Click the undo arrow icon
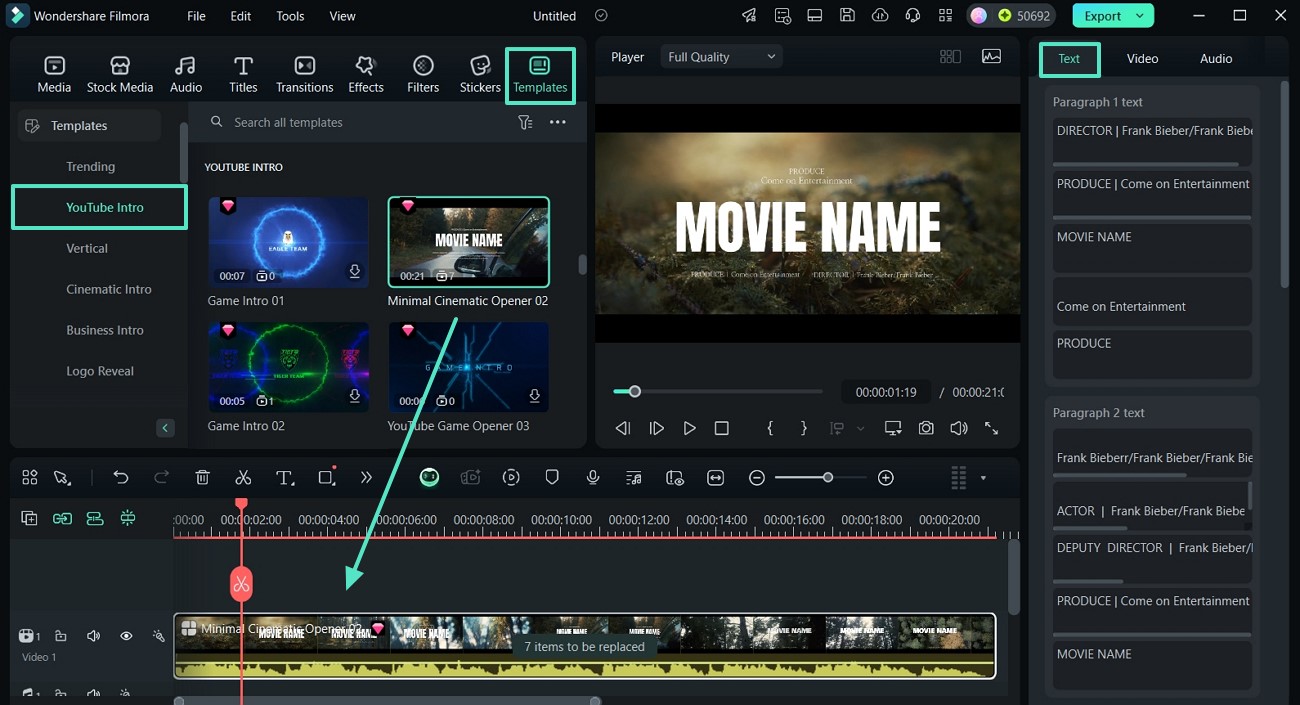The image size is (1300, 705). (x=121, y=478)
